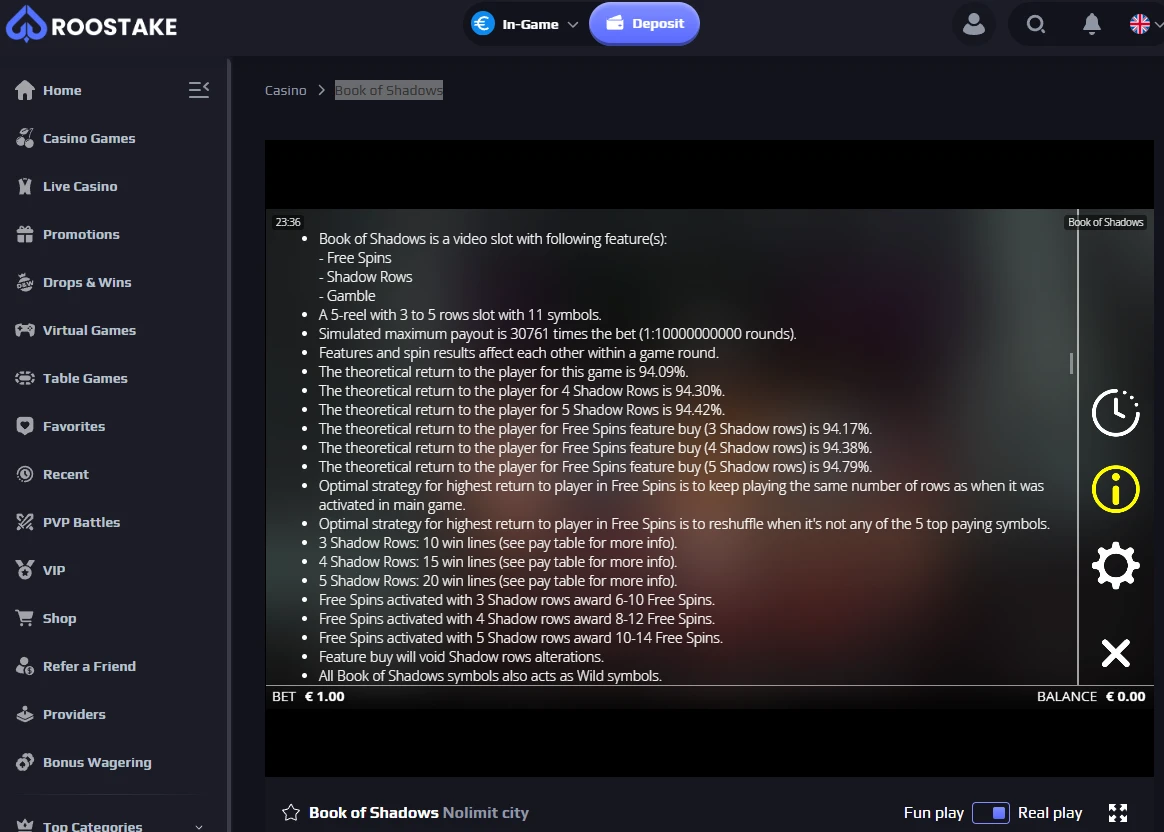Image resolution: width=1164 pixels, height=832 pixels.
Task: Click the Live Casino icon
Action: (x=24, y=186)
